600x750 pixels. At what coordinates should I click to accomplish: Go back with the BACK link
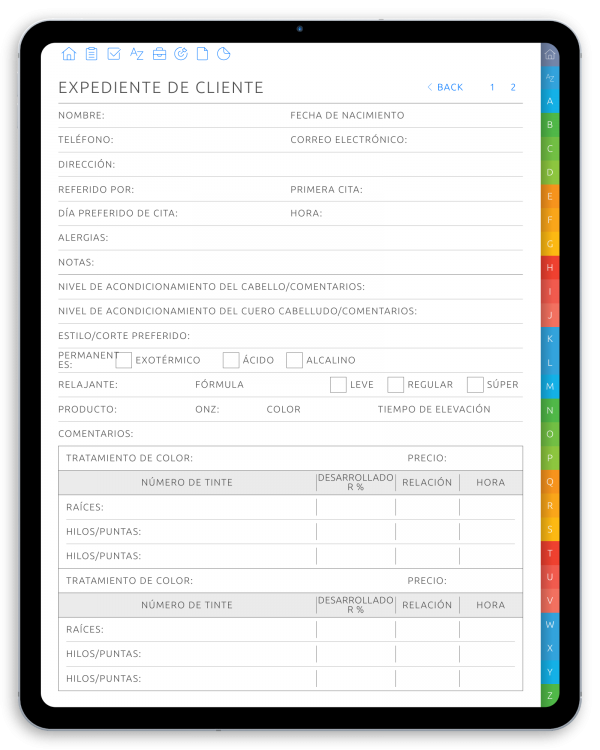445,87
